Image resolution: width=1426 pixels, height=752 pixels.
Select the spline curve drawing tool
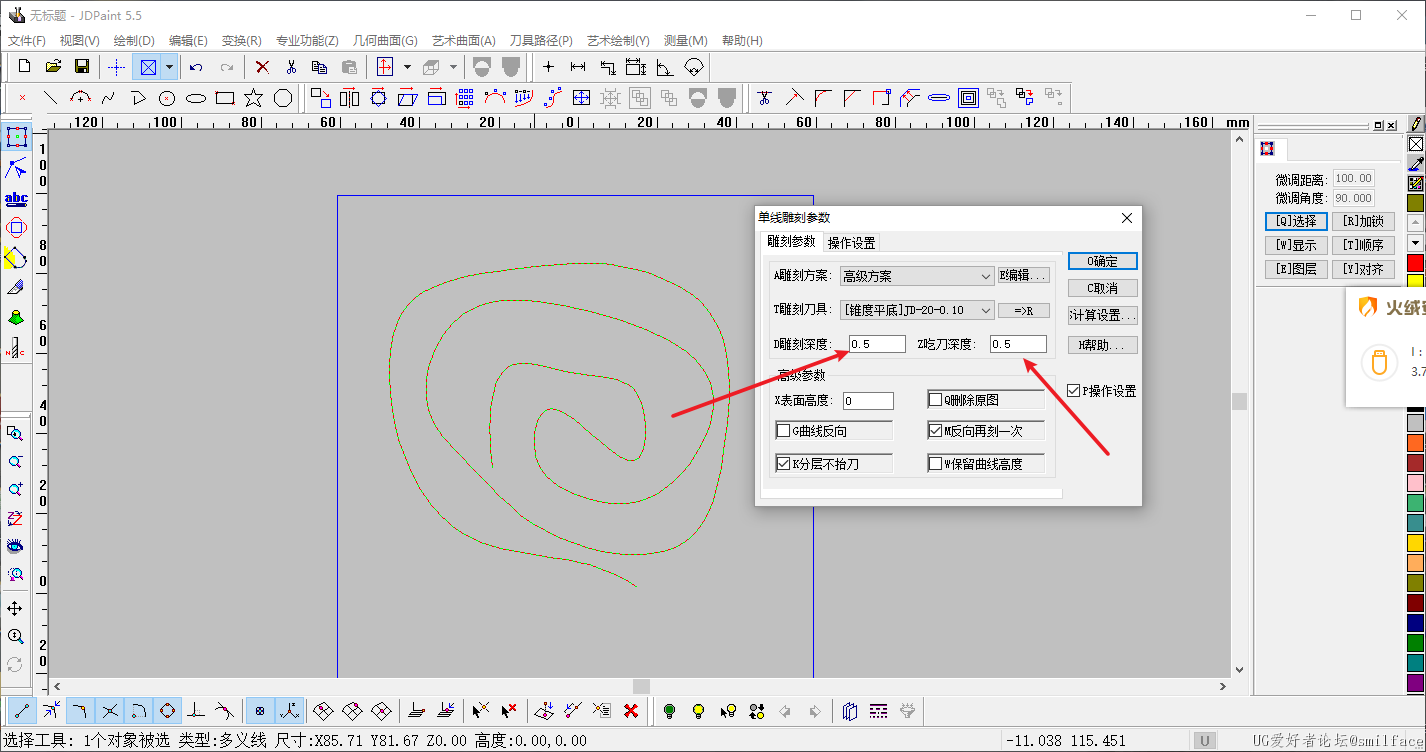coord(109,97)
